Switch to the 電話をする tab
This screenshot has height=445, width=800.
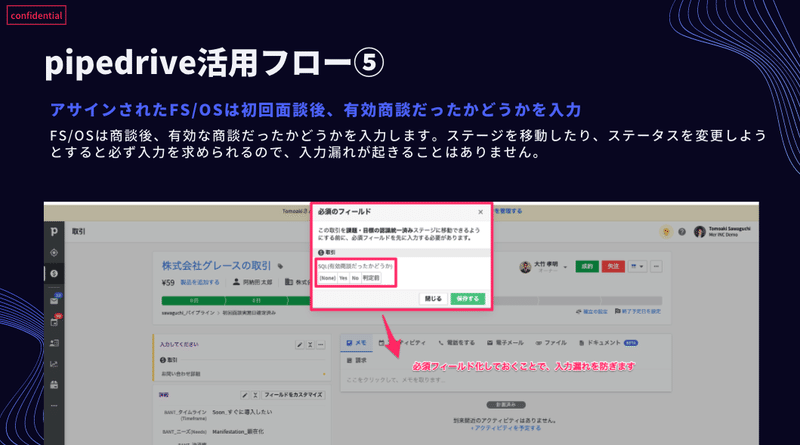456,343
